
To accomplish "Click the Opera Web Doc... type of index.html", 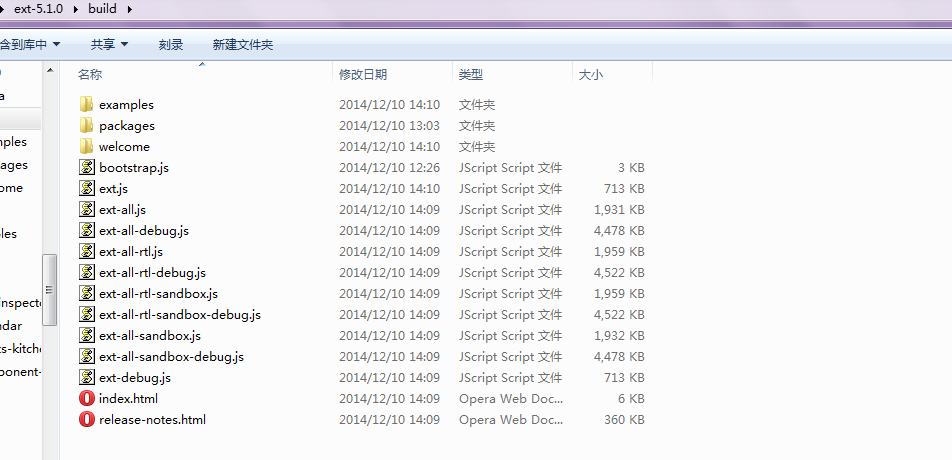I will pyautogui.click(x=511, y=399).
